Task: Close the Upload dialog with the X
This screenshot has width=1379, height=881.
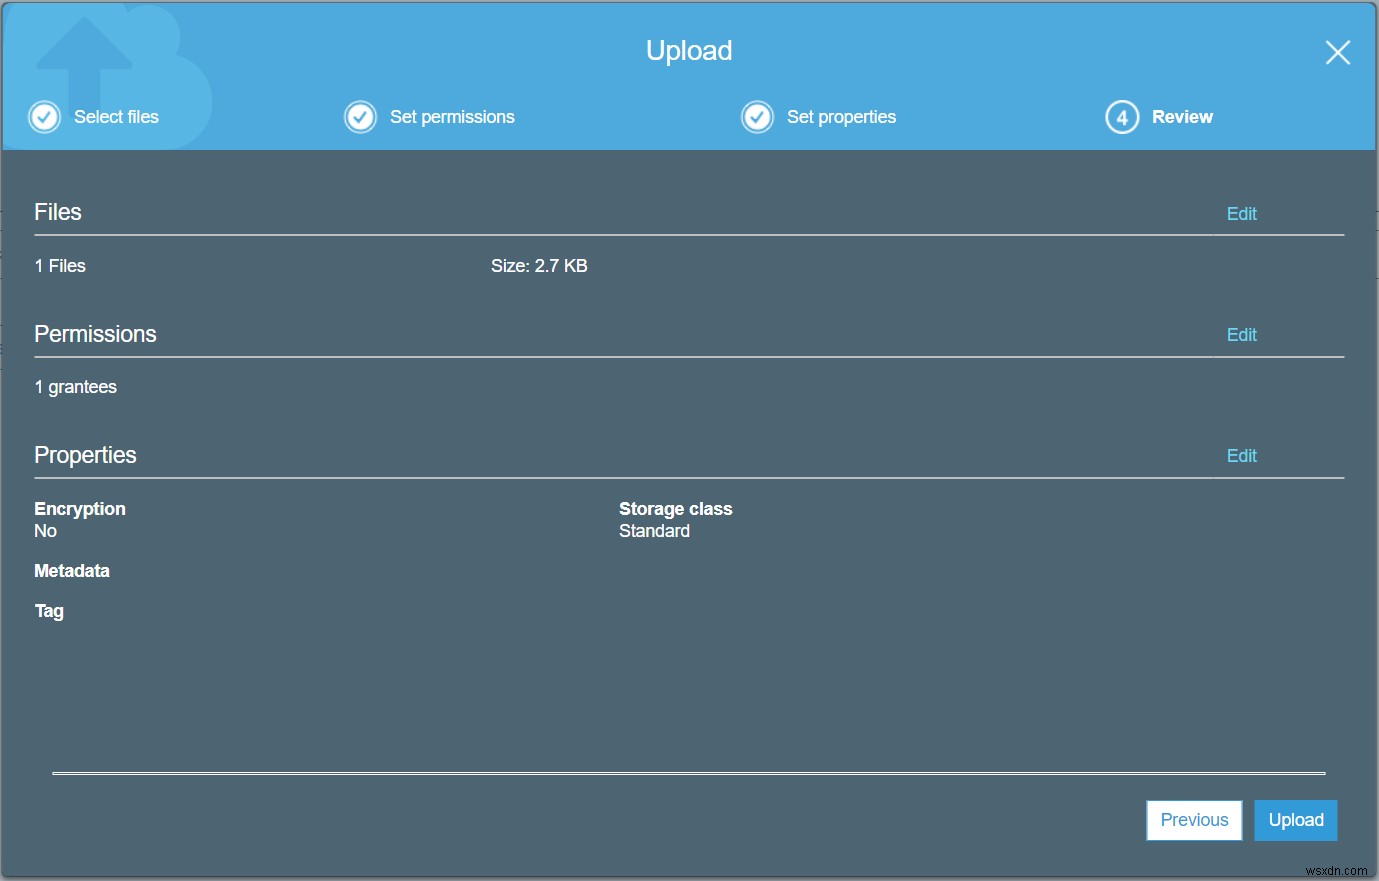Action: click(x=1337, y=52)
